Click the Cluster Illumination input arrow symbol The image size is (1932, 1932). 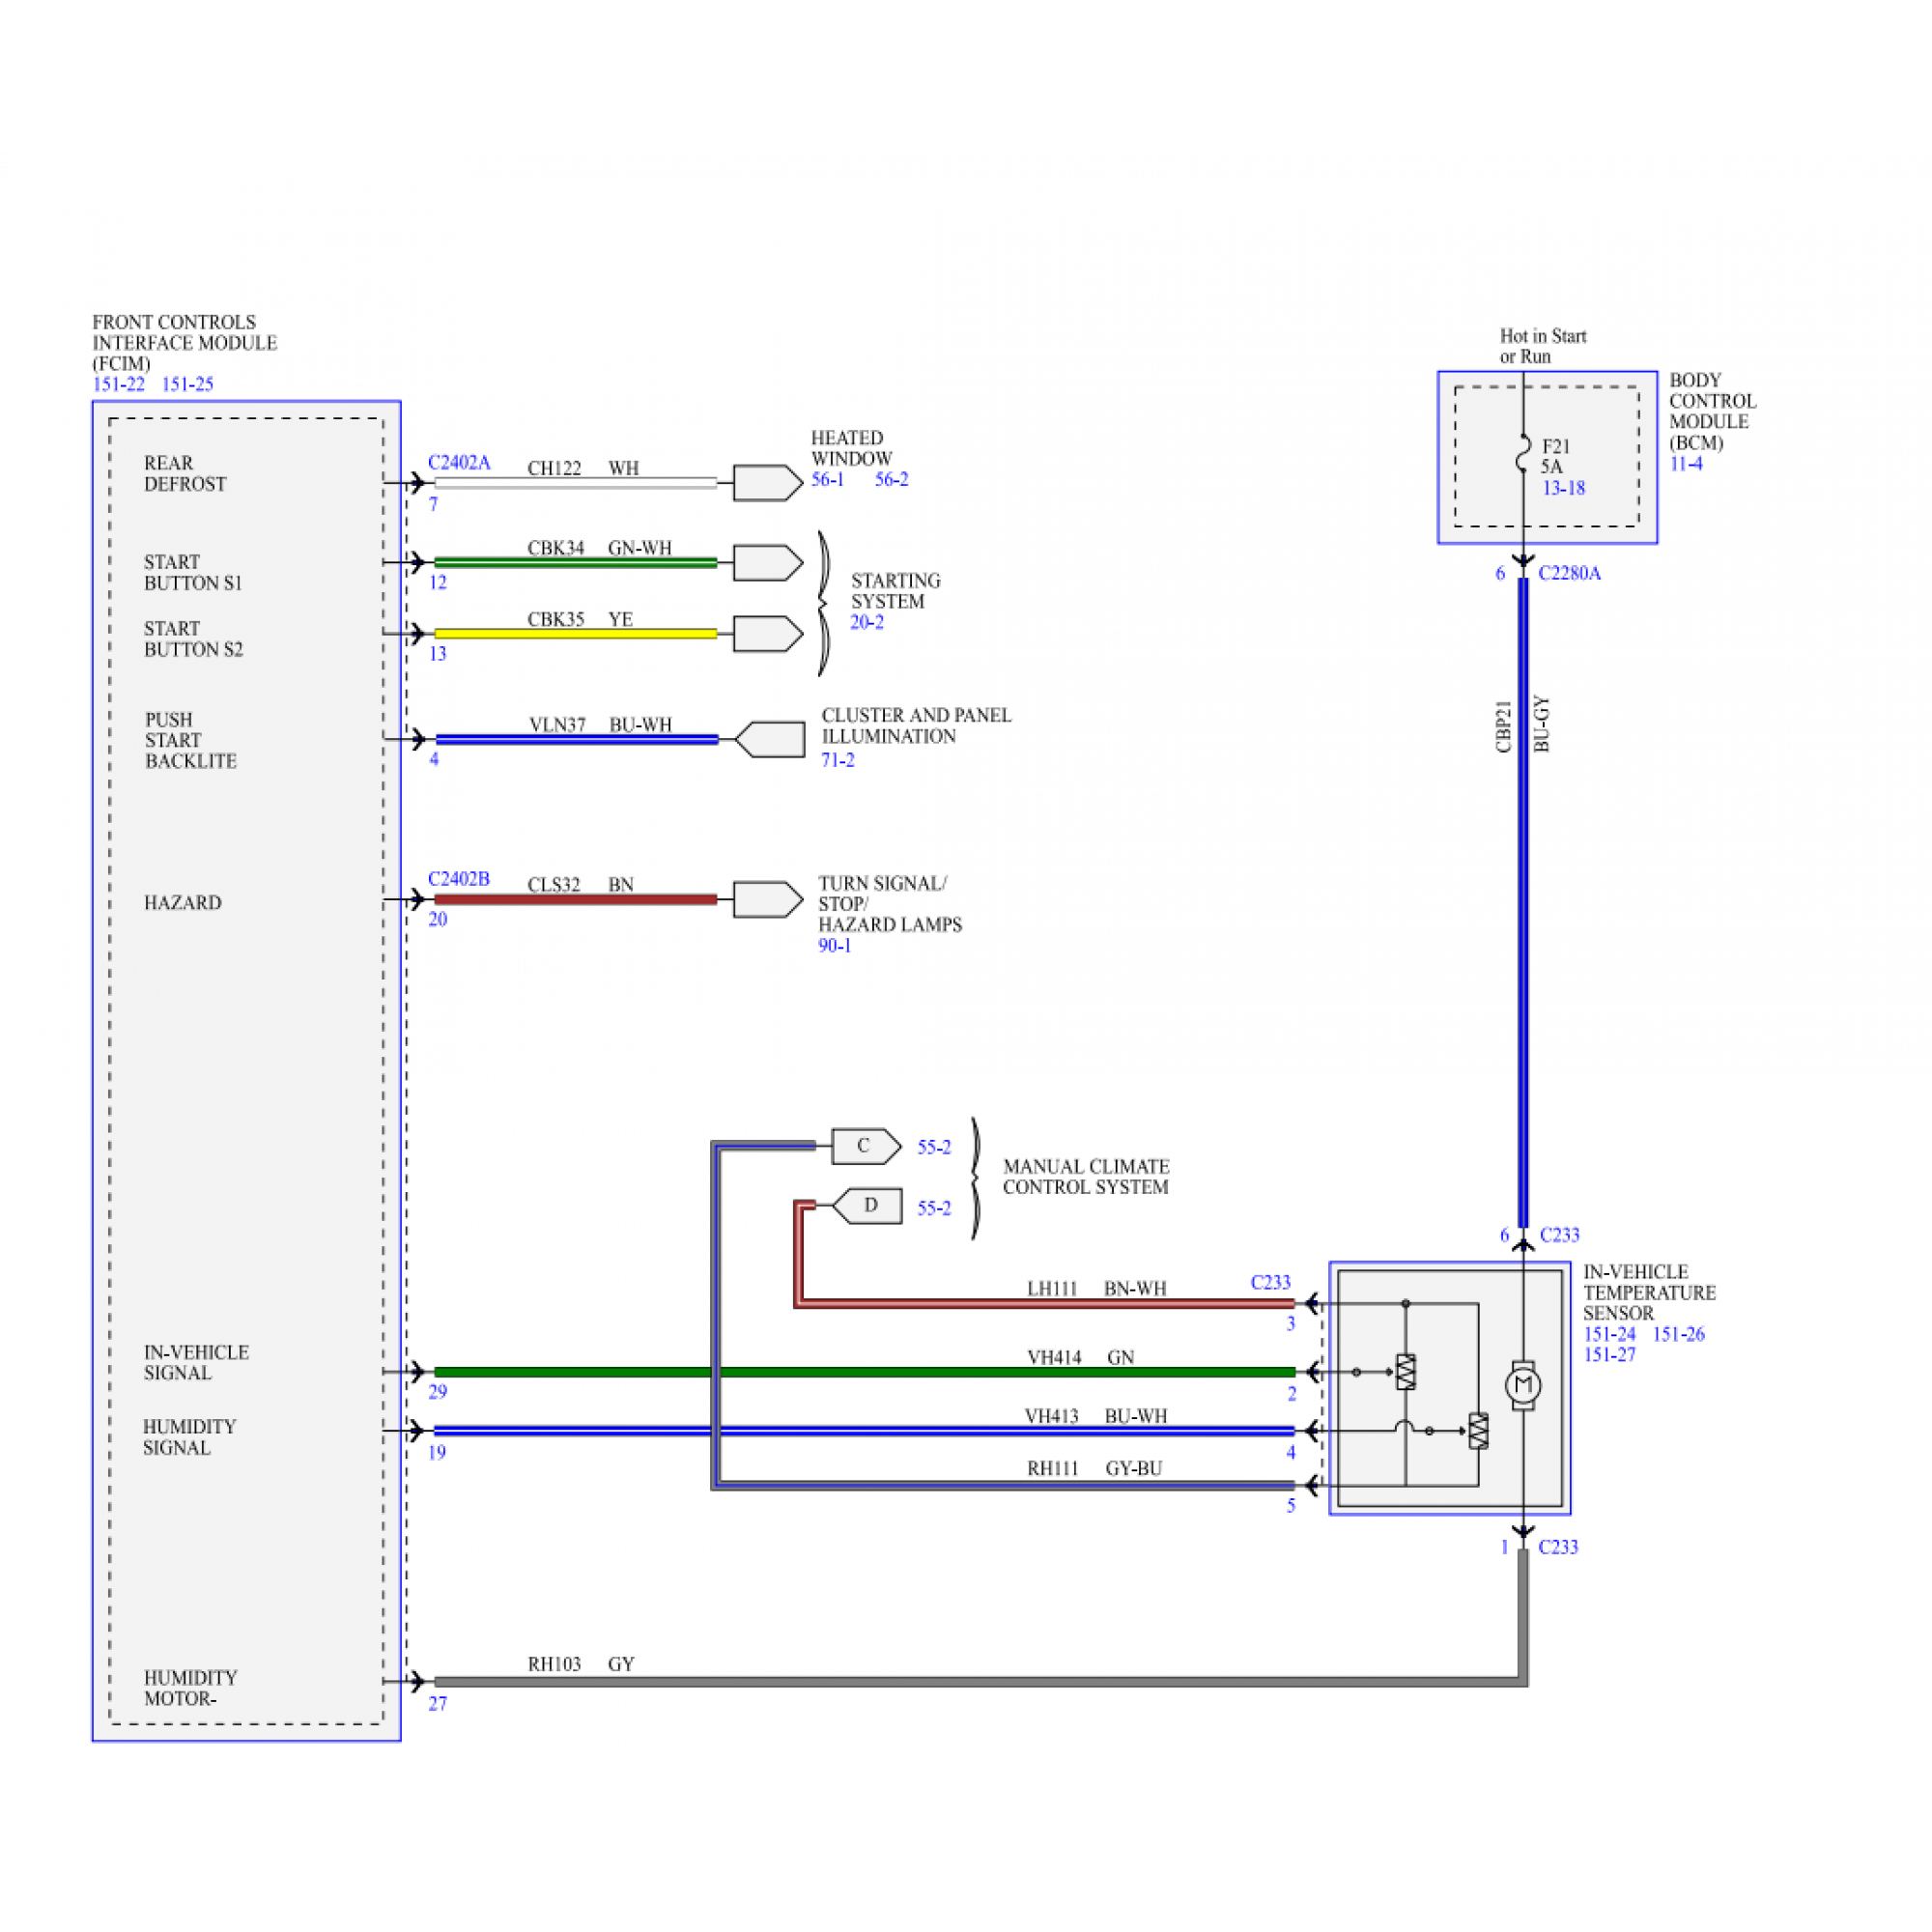point(769,740)
